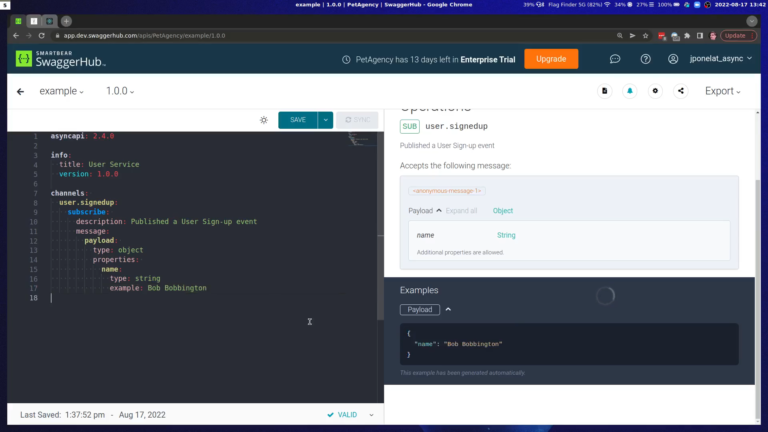The height and width of the screenshot is (432, 768).
Task: Click the battery 100% indicator
Action: click(668, 4)
